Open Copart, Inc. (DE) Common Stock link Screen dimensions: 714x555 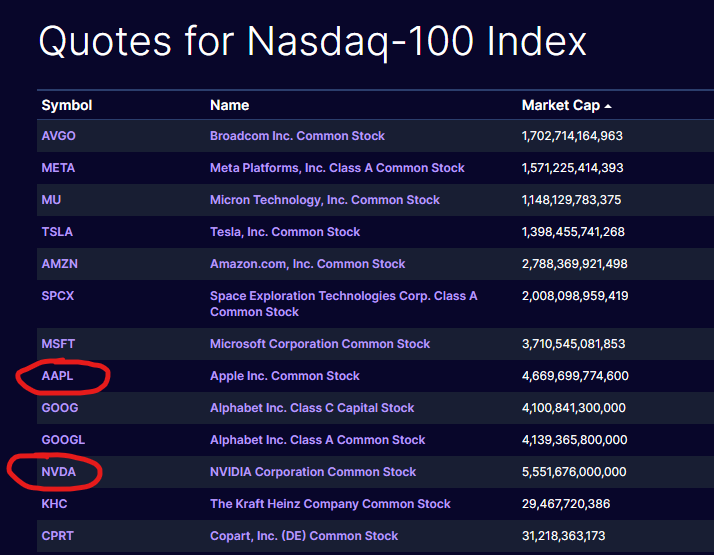(x=304, y=535)
